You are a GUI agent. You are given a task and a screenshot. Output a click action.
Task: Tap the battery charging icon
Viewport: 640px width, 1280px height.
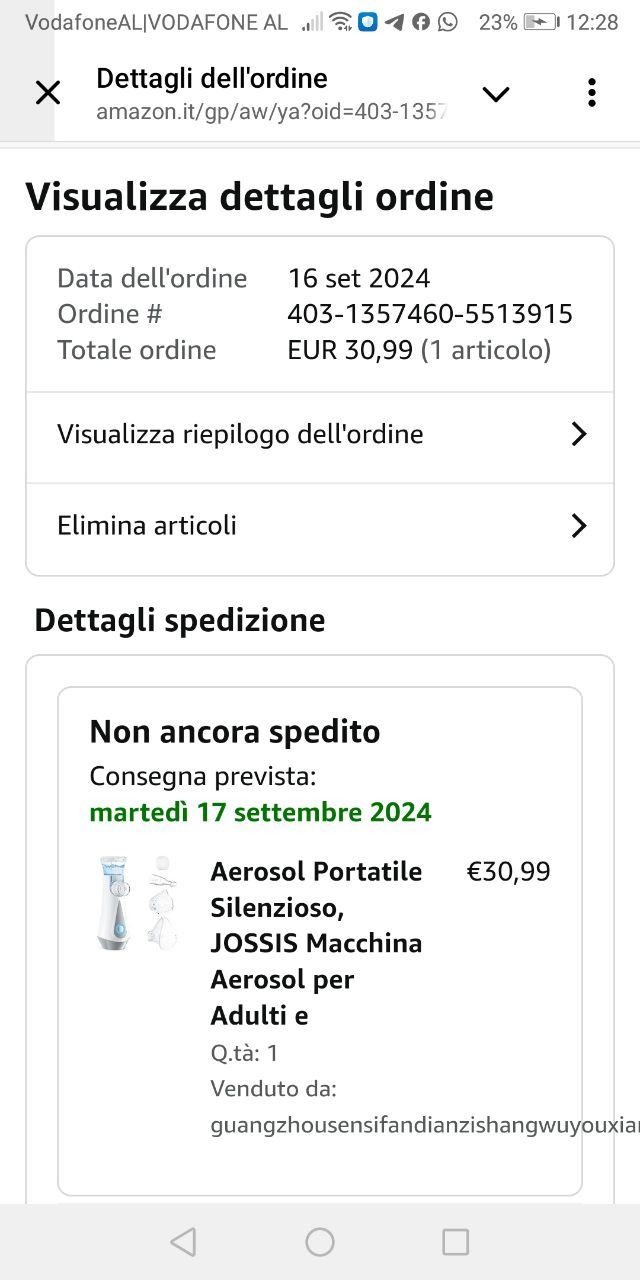[541, 22]
